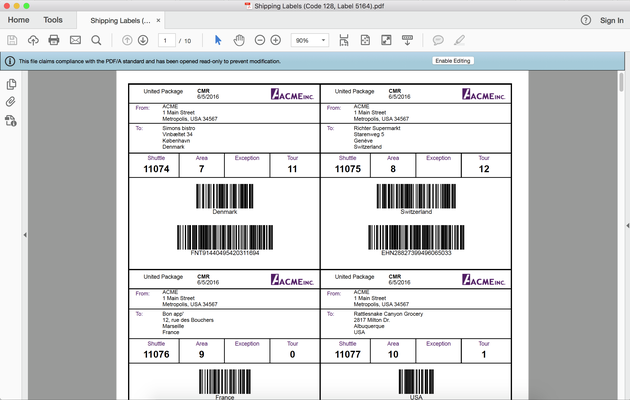Switch to the Tools tab
Screen dimensions: 630x400
pyautogui.click(x=53, y=20)
